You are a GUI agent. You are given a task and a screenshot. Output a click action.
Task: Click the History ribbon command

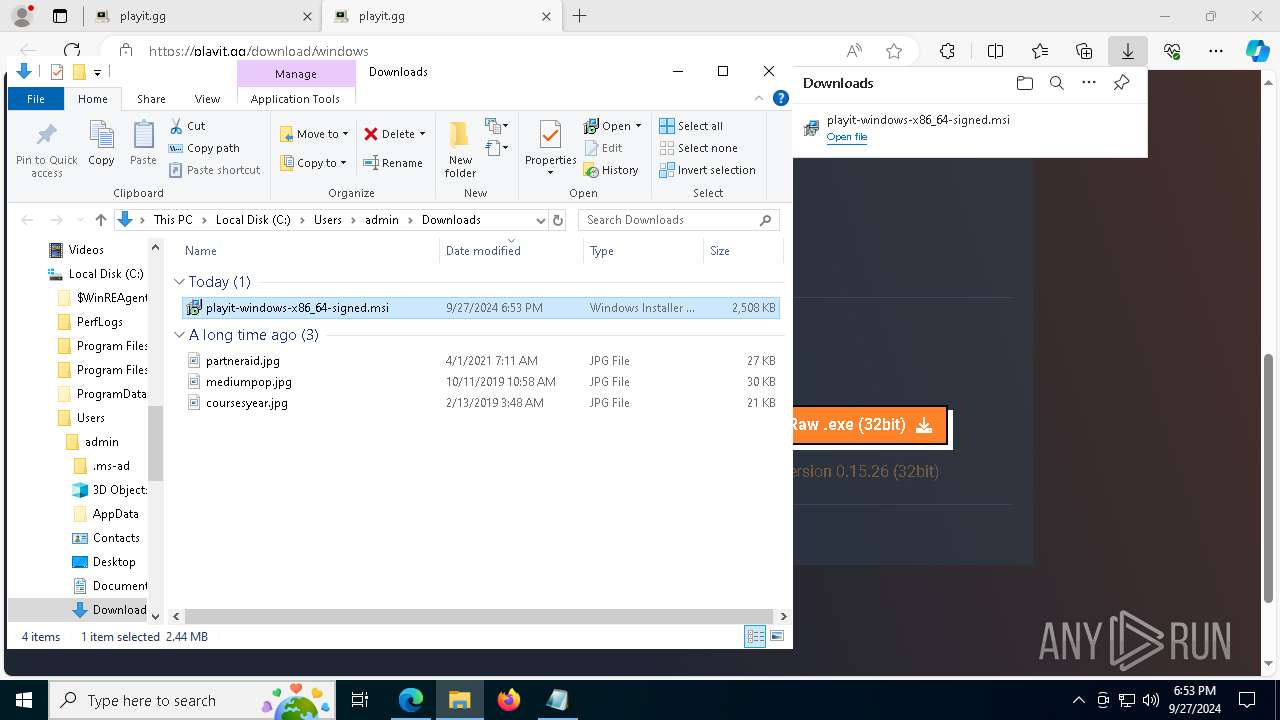pos(611,170)
